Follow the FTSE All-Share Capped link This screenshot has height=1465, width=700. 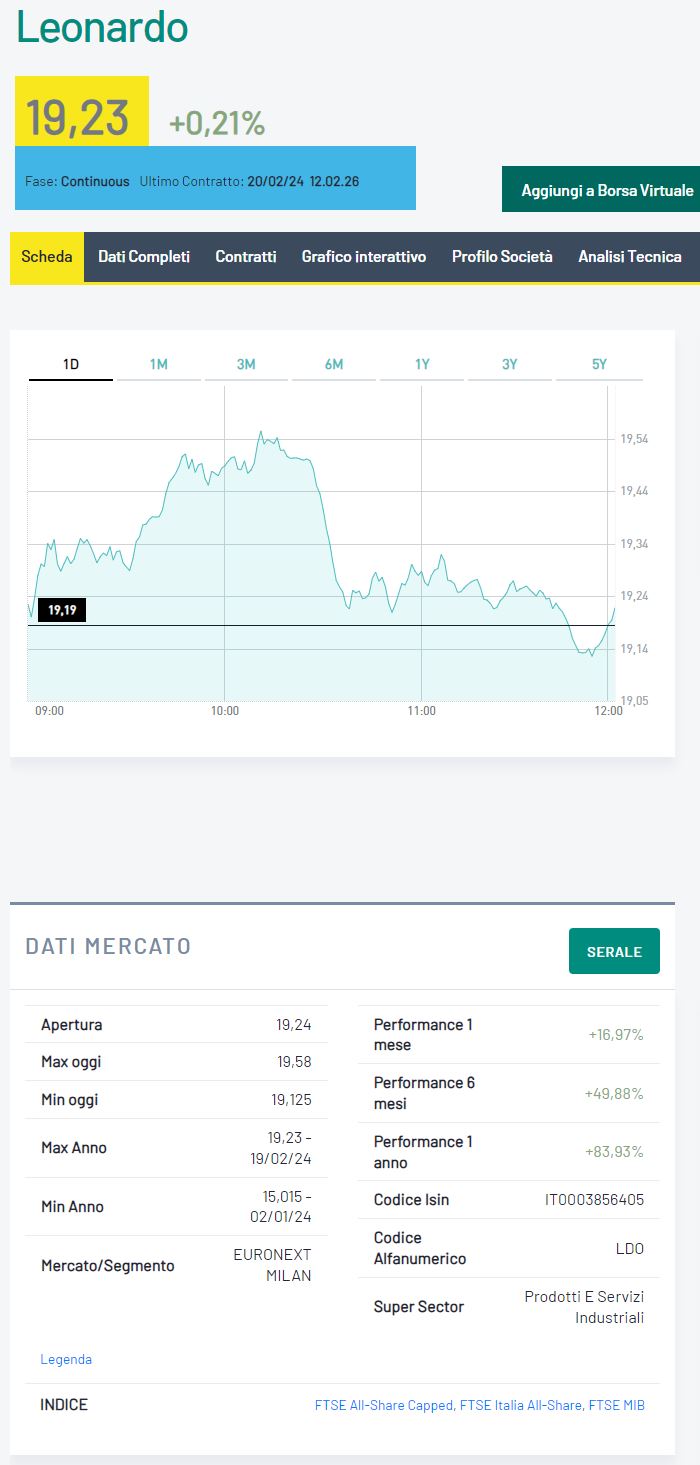tap(384, 1405)
